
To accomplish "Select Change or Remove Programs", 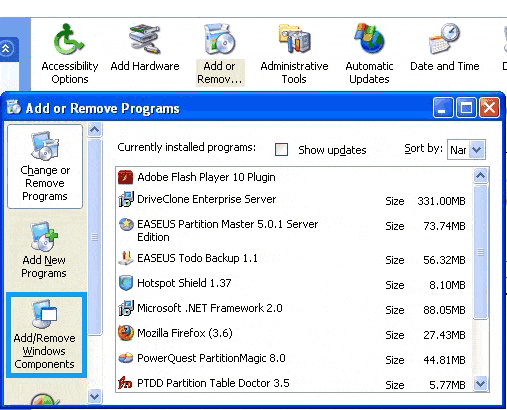I will [45, 166].
